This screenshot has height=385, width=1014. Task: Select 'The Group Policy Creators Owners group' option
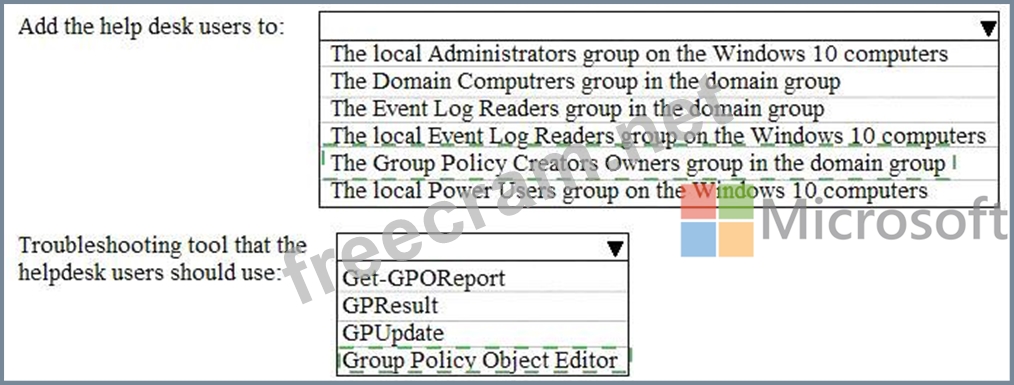[x=659, y=164]
